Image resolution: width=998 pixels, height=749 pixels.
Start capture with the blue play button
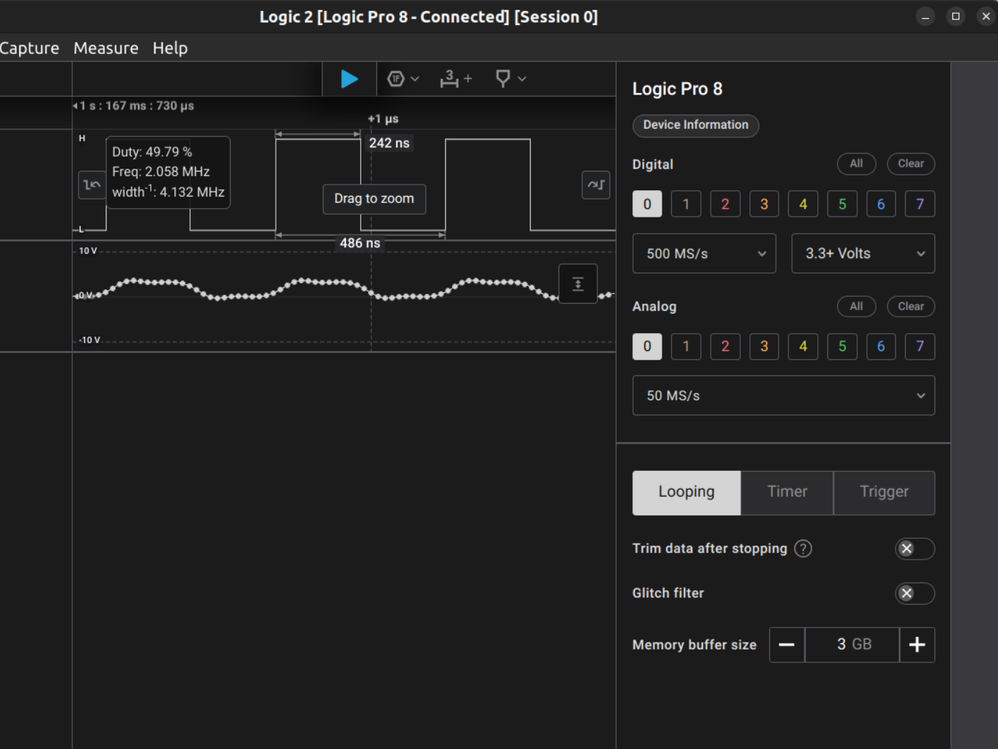(x=349, y=79)
